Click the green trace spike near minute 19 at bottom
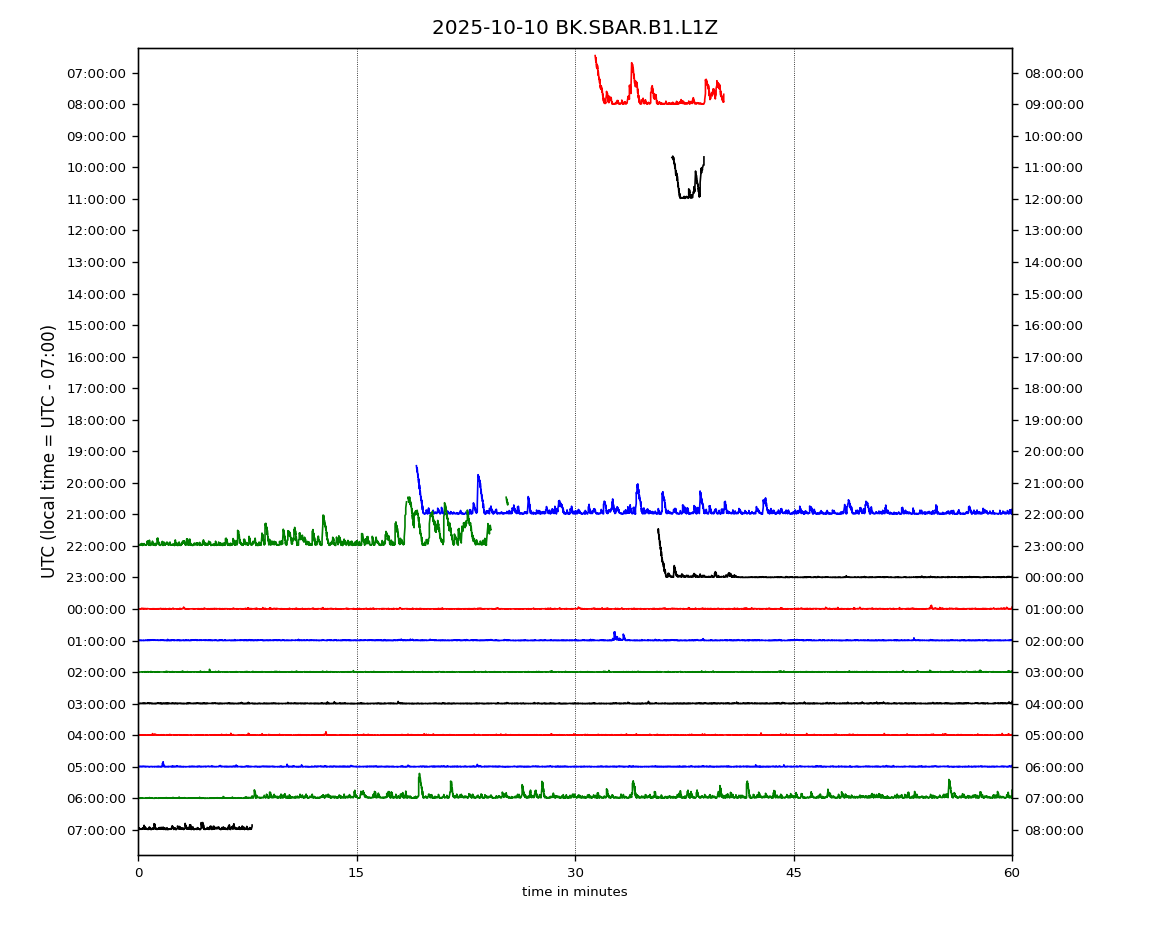The image size is (1150, 950). 419,778
